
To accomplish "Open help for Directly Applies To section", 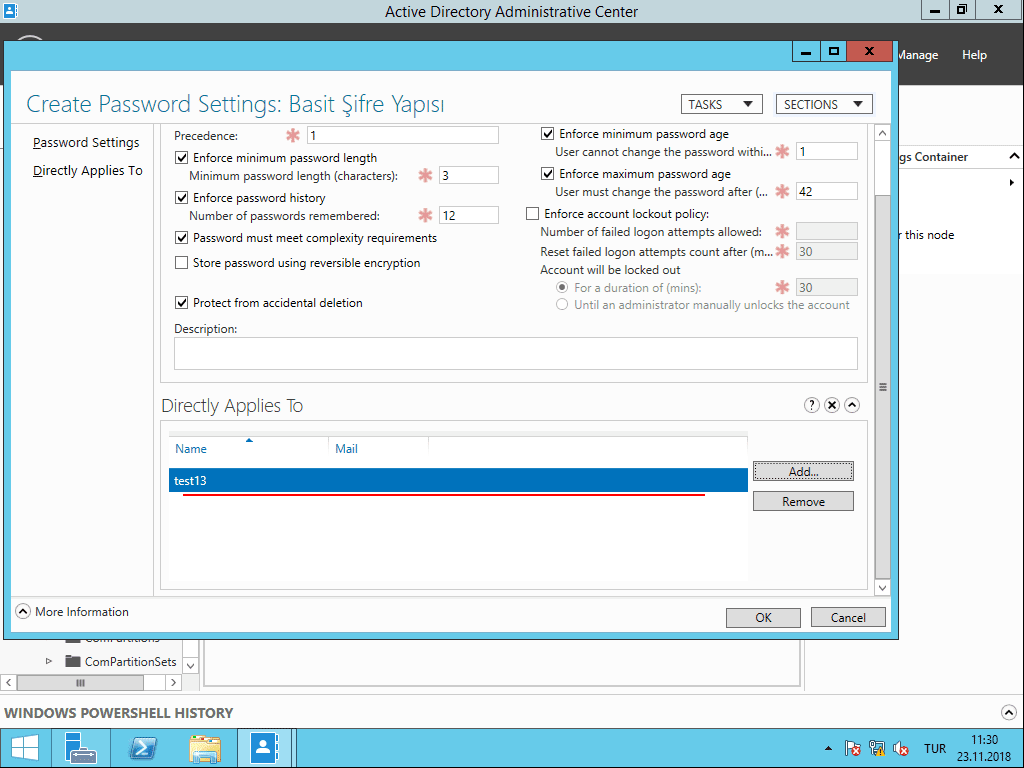I will tap(811, 406).
